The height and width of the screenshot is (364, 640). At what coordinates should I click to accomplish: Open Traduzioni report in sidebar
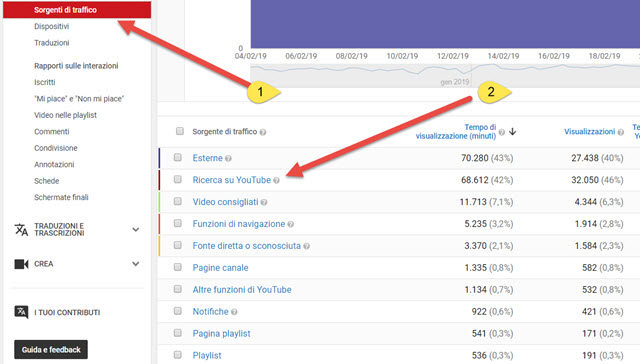[x=51, y=43]
